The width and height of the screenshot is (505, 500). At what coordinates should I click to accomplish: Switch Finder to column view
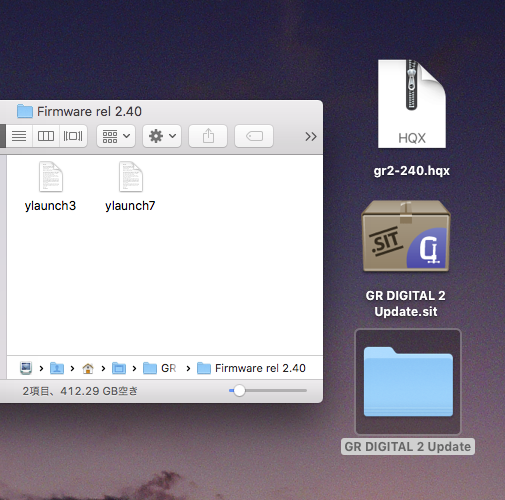(x=46, y=136)
